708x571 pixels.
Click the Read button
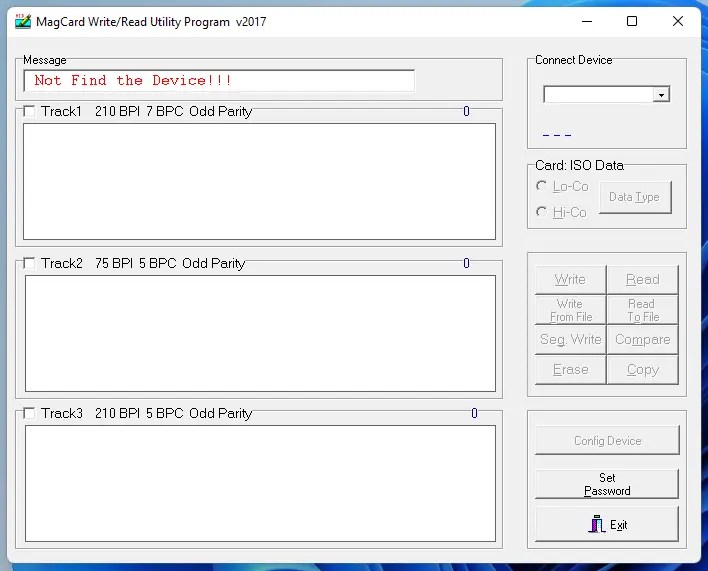point(643,279)
